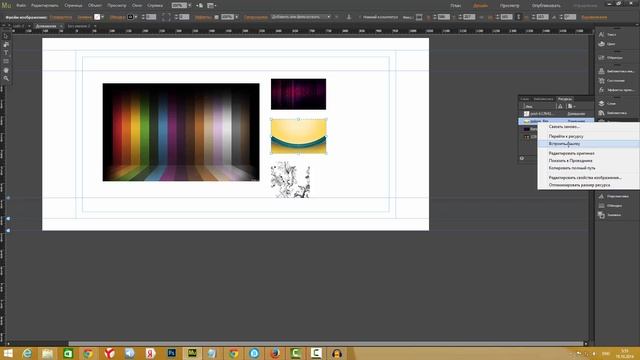Select the Rectangle tool
The width and height of the screenshot is (640, 360).
(6, 61)
